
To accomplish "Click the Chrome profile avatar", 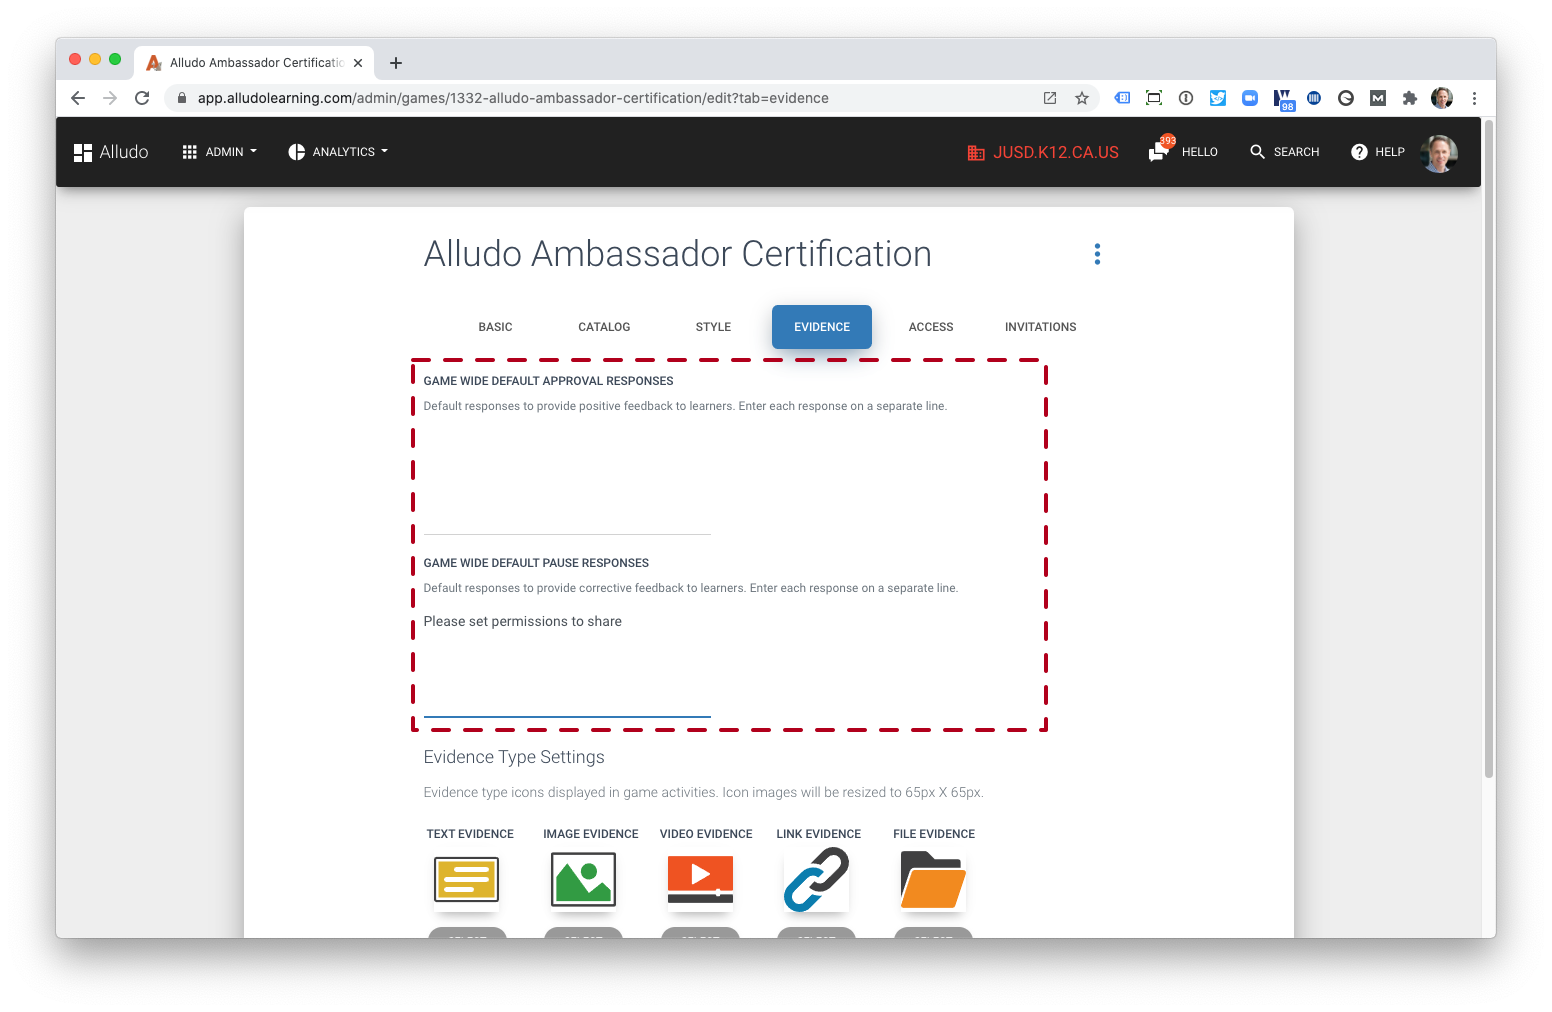I will coord(1442,98).
